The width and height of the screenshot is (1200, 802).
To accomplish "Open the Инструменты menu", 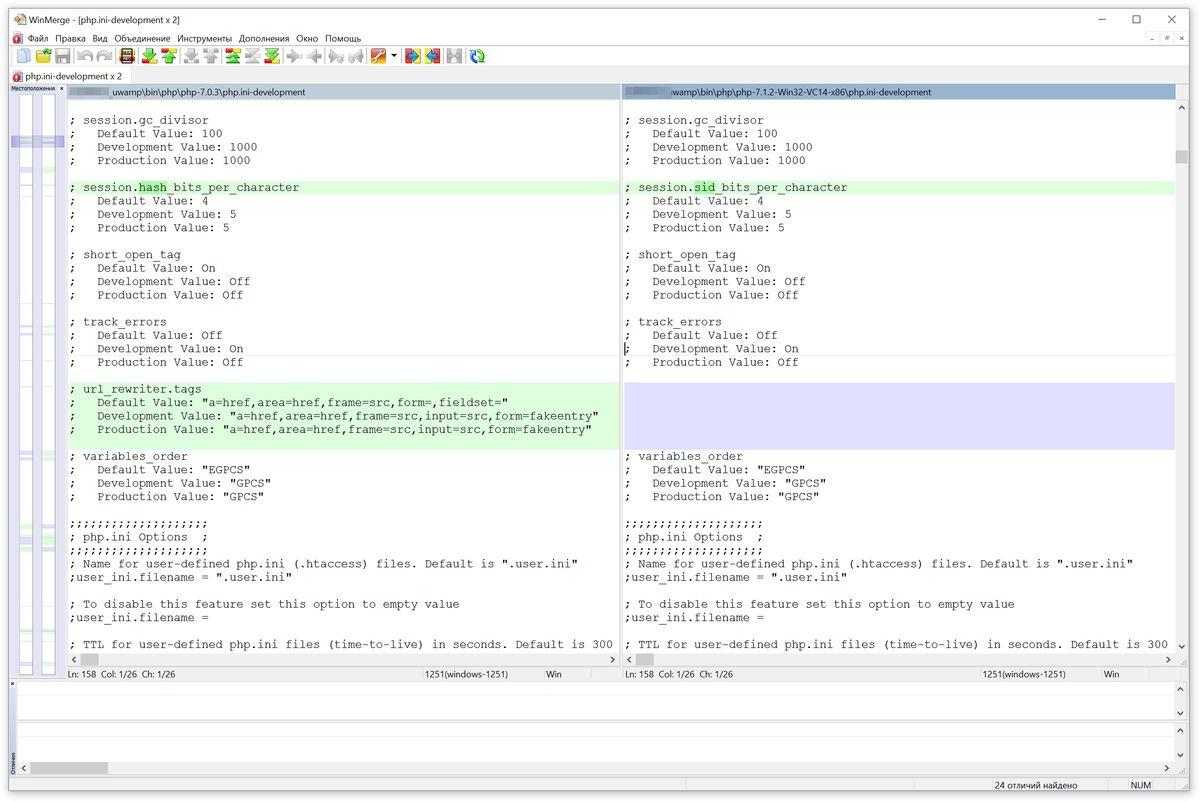I will point(205,38).
